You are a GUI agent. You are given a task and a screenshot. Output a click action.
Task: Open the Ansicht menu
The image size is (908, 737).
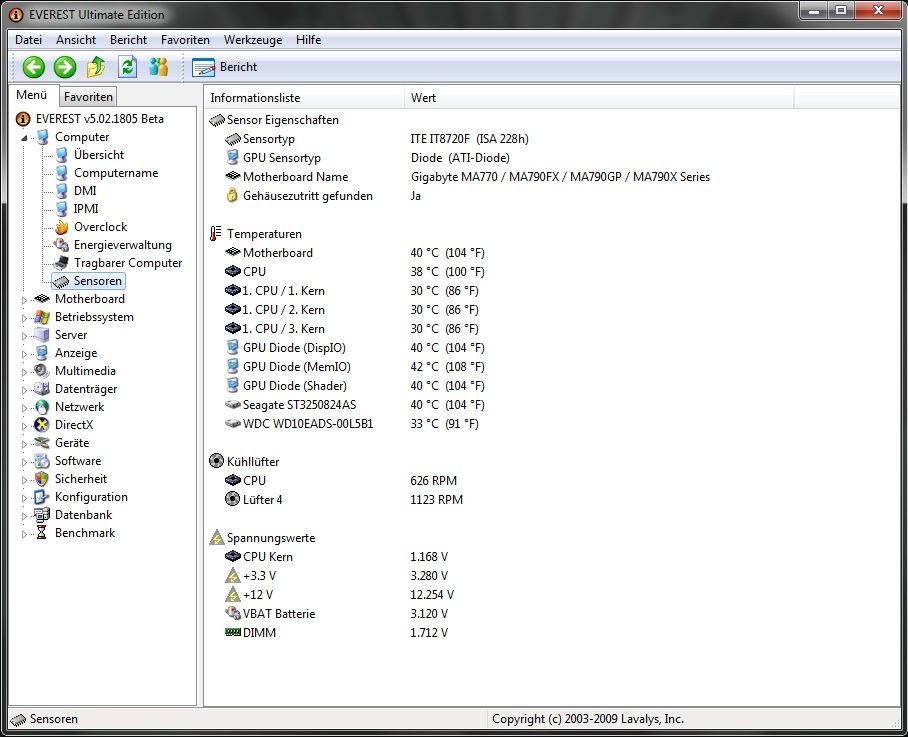point(76,40)
